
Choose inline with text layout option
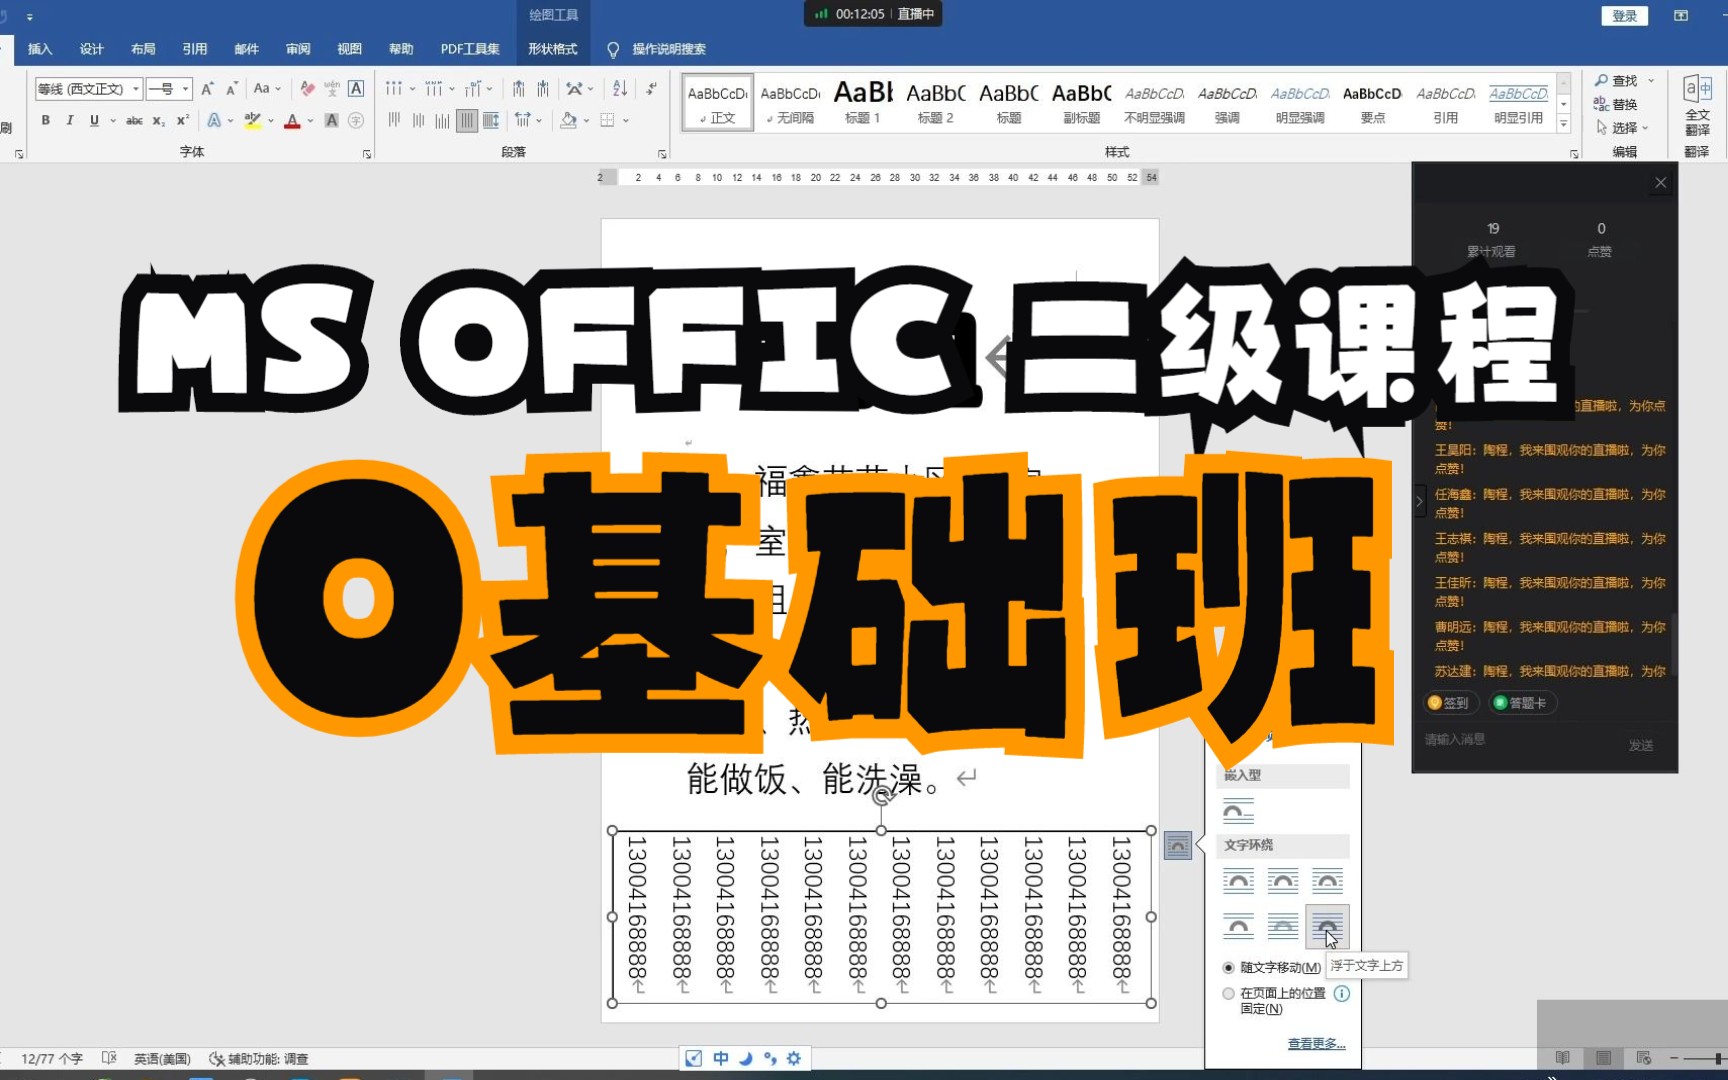pos(1238,812)
